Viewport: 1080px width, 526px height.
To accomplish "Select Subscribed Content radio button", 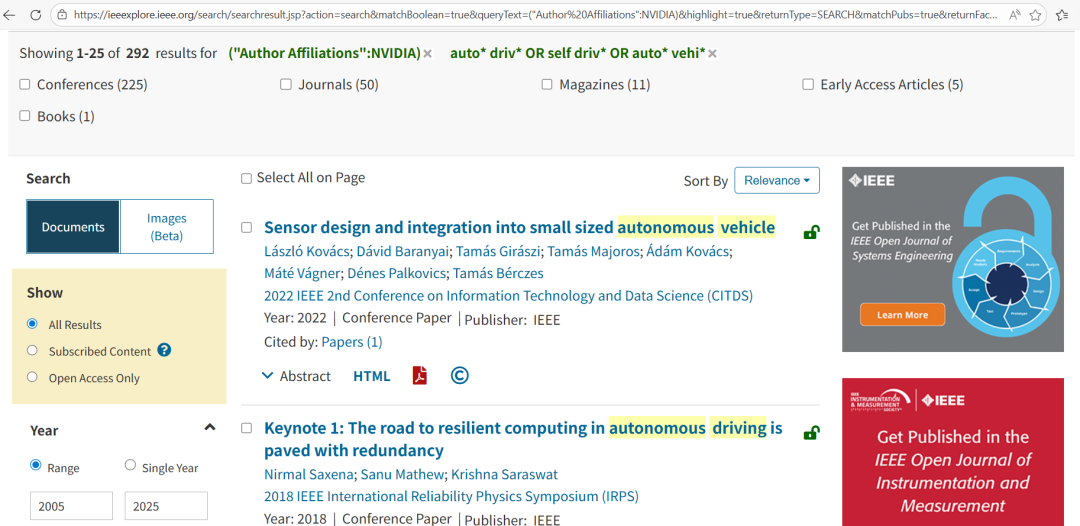I will (32, 350).
